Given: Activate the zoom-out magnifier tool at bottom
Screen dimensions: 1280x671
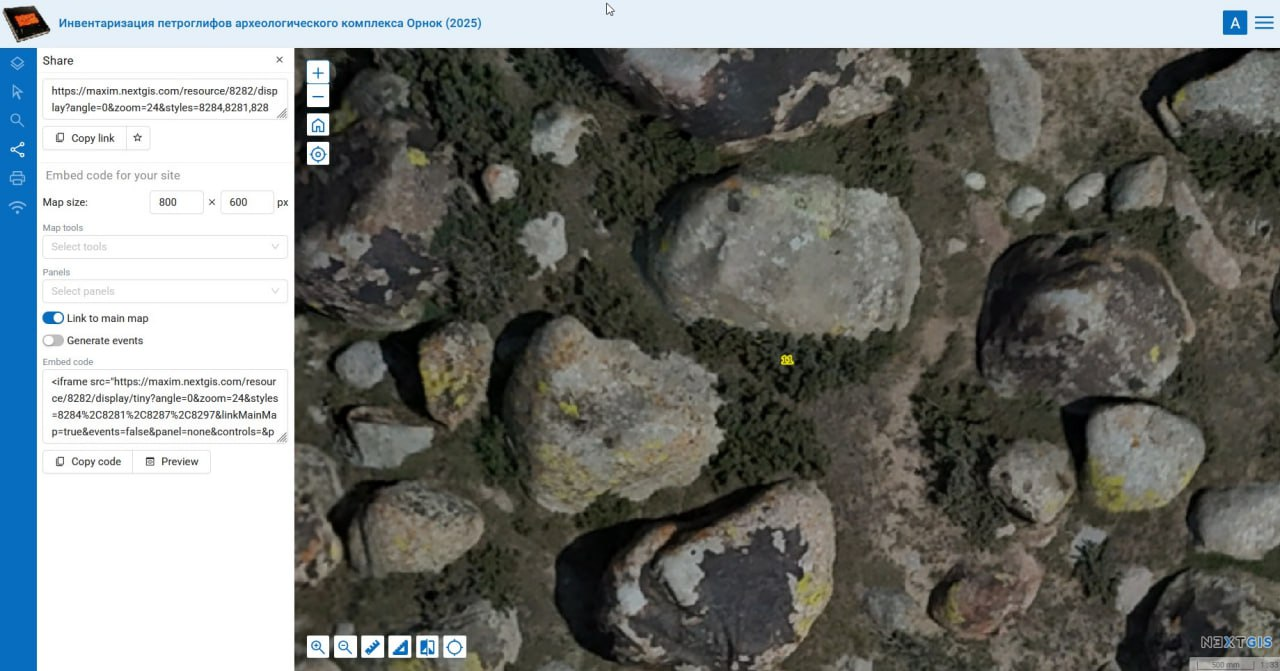Looking at the screenshot, I should click(345, 647).
